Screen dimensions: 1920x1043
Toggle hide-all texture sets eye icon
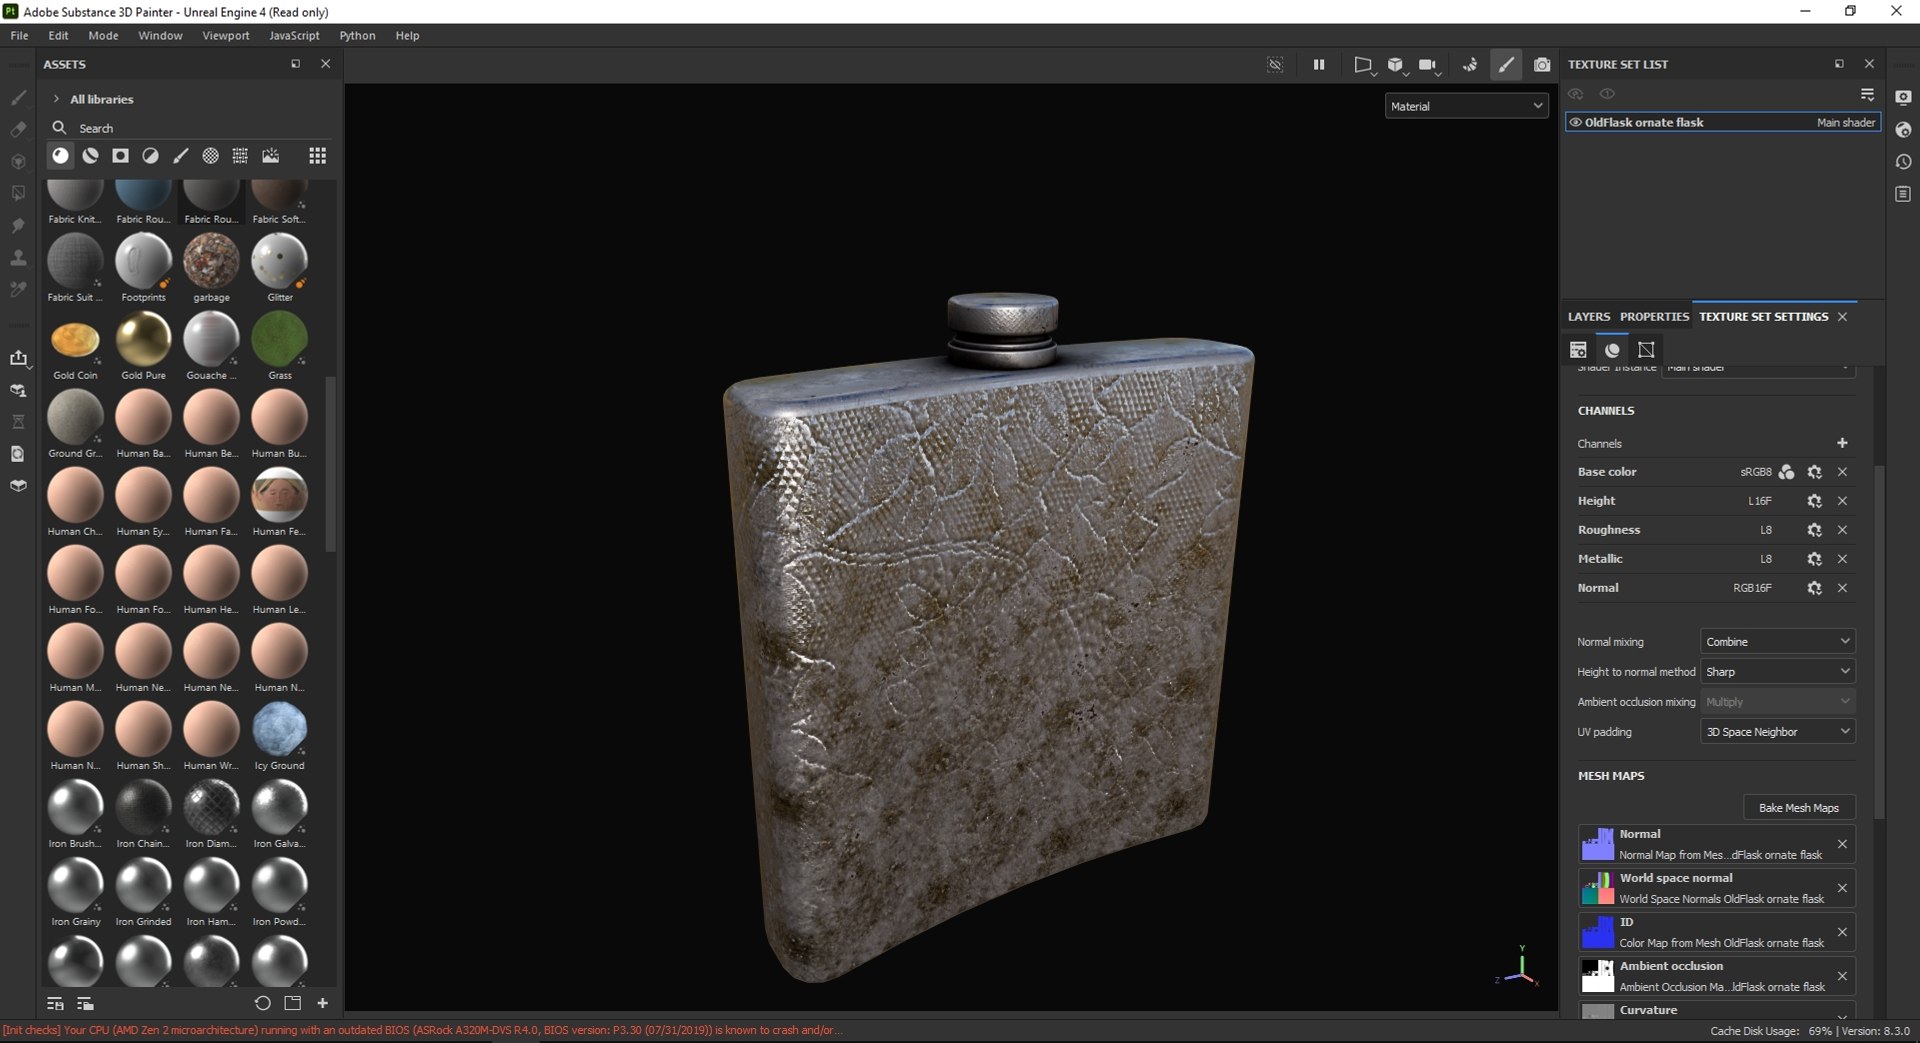1576,93
